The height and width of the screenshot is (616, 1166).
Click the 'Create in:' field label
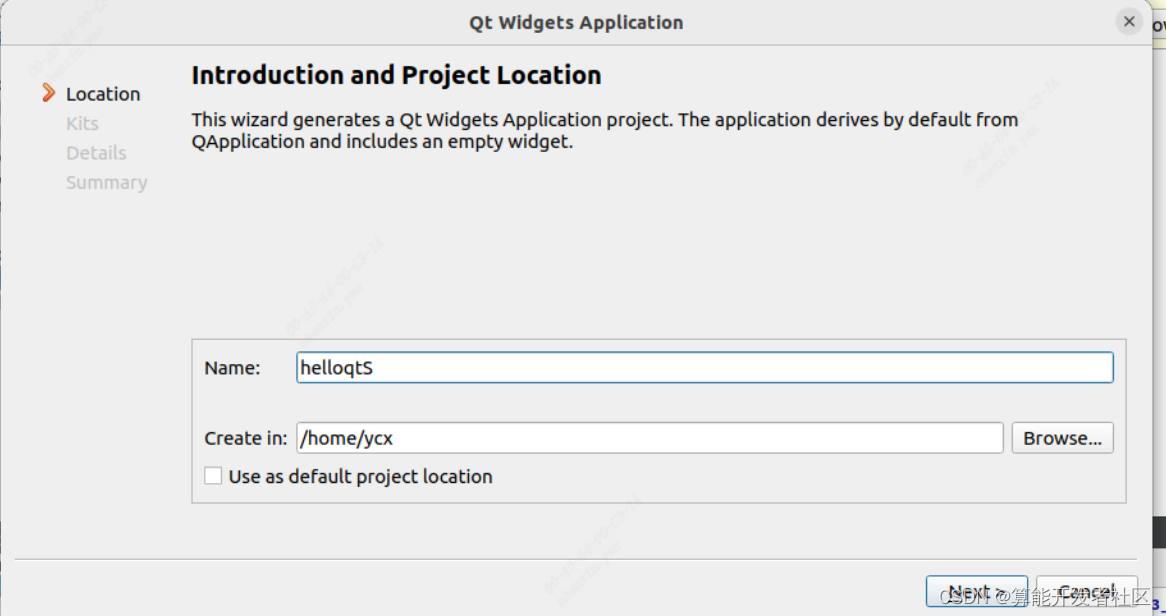click(246, 438)
